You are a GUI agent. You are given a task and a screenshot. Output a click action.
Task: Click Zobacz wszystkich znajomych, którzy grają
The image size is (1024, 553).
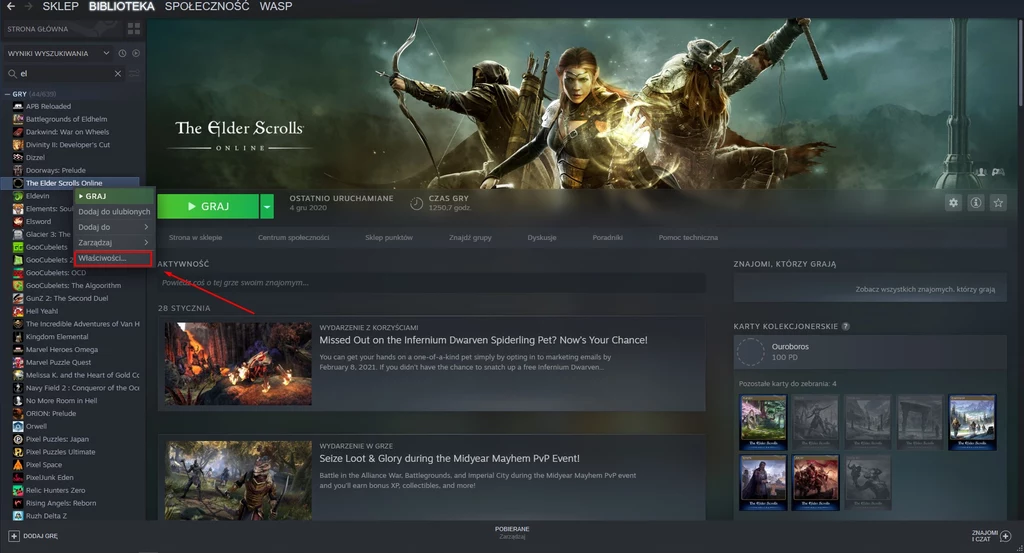tap(925, 289)
